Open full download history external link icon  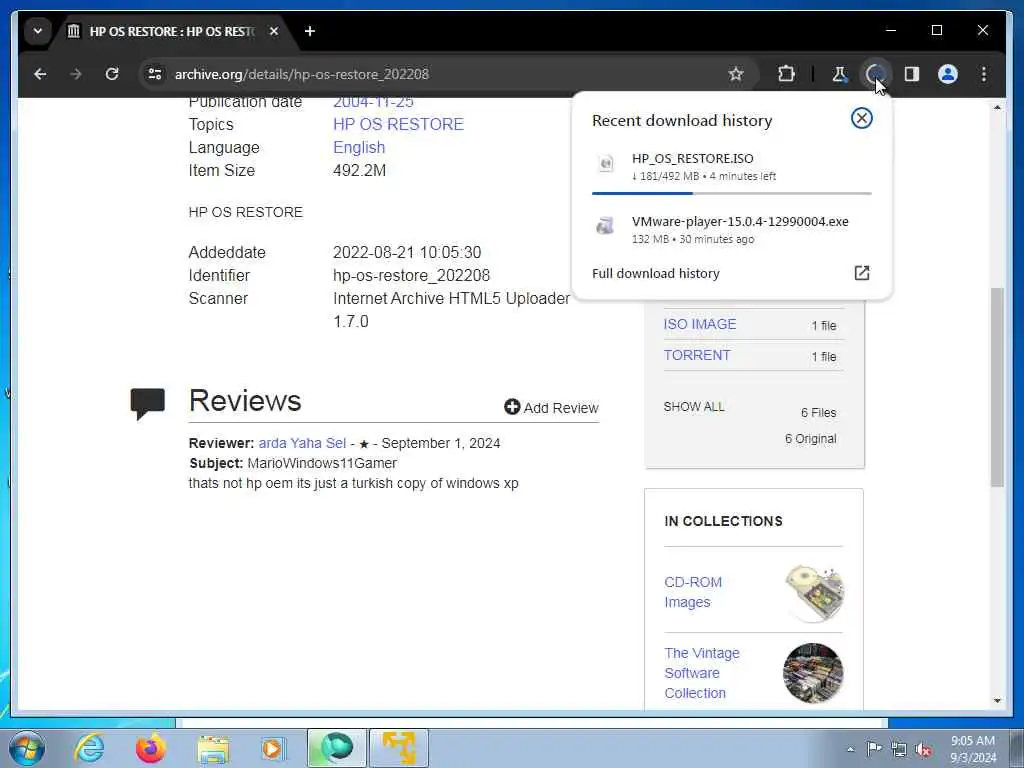click(x=862, y=273)
